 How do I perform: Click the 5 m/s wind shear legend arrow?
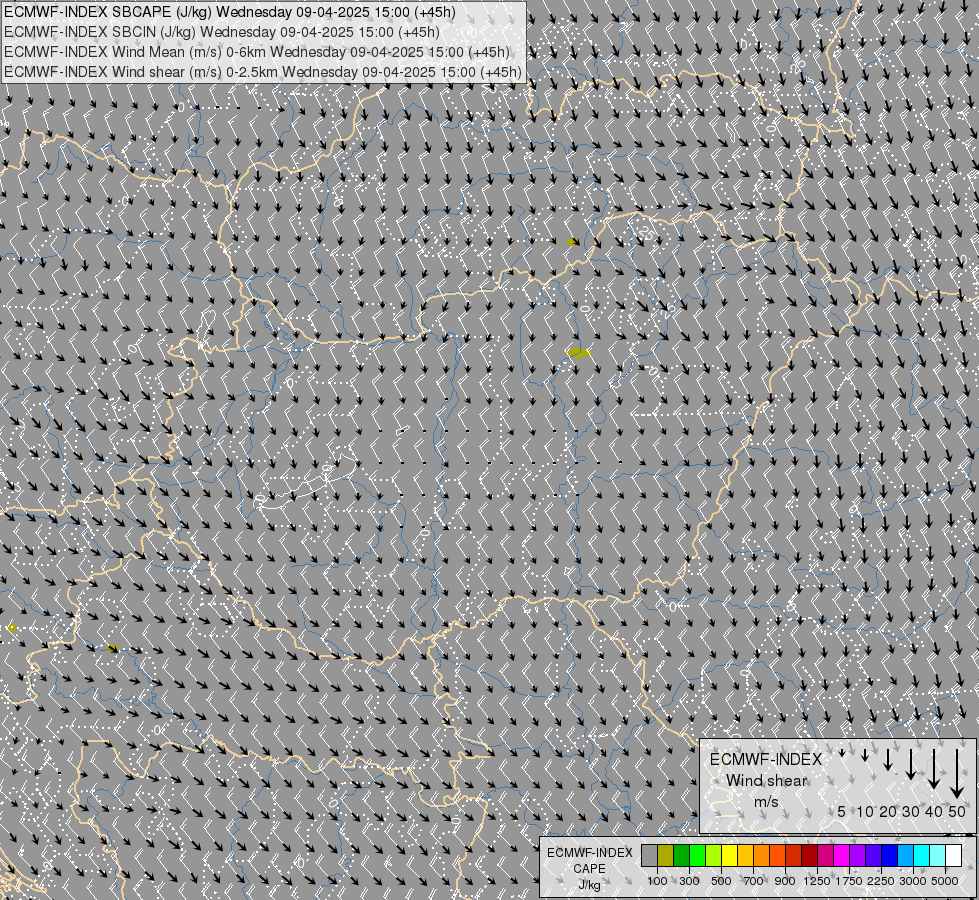842,753
